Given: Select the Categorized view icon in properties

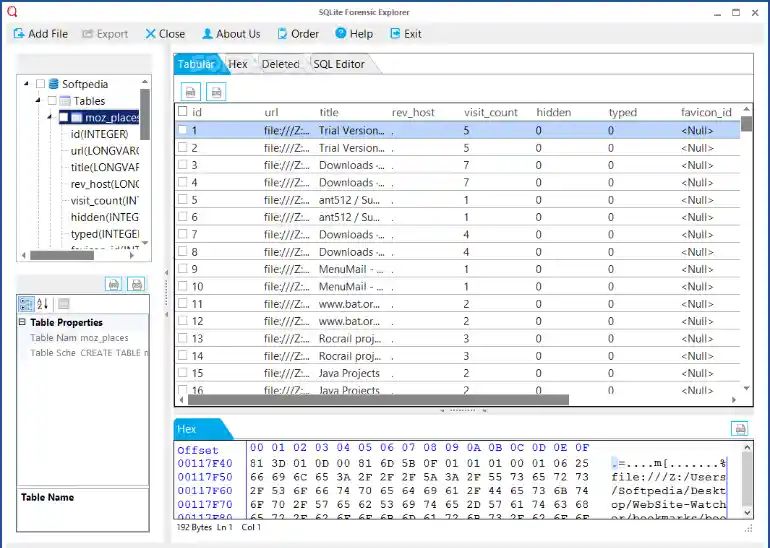Looking at the screenshot, I should coord(26,304).
